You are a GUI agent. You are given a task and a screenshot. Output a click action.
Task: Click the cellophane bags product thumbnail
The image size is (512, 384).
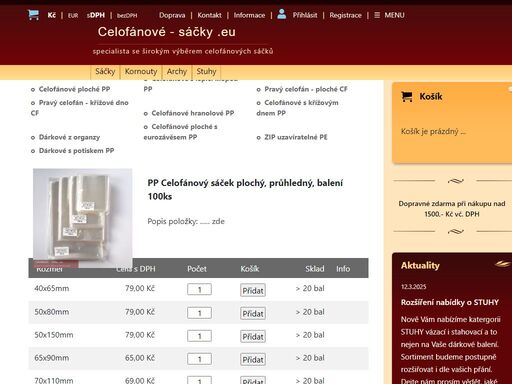[x=83, y=218]
